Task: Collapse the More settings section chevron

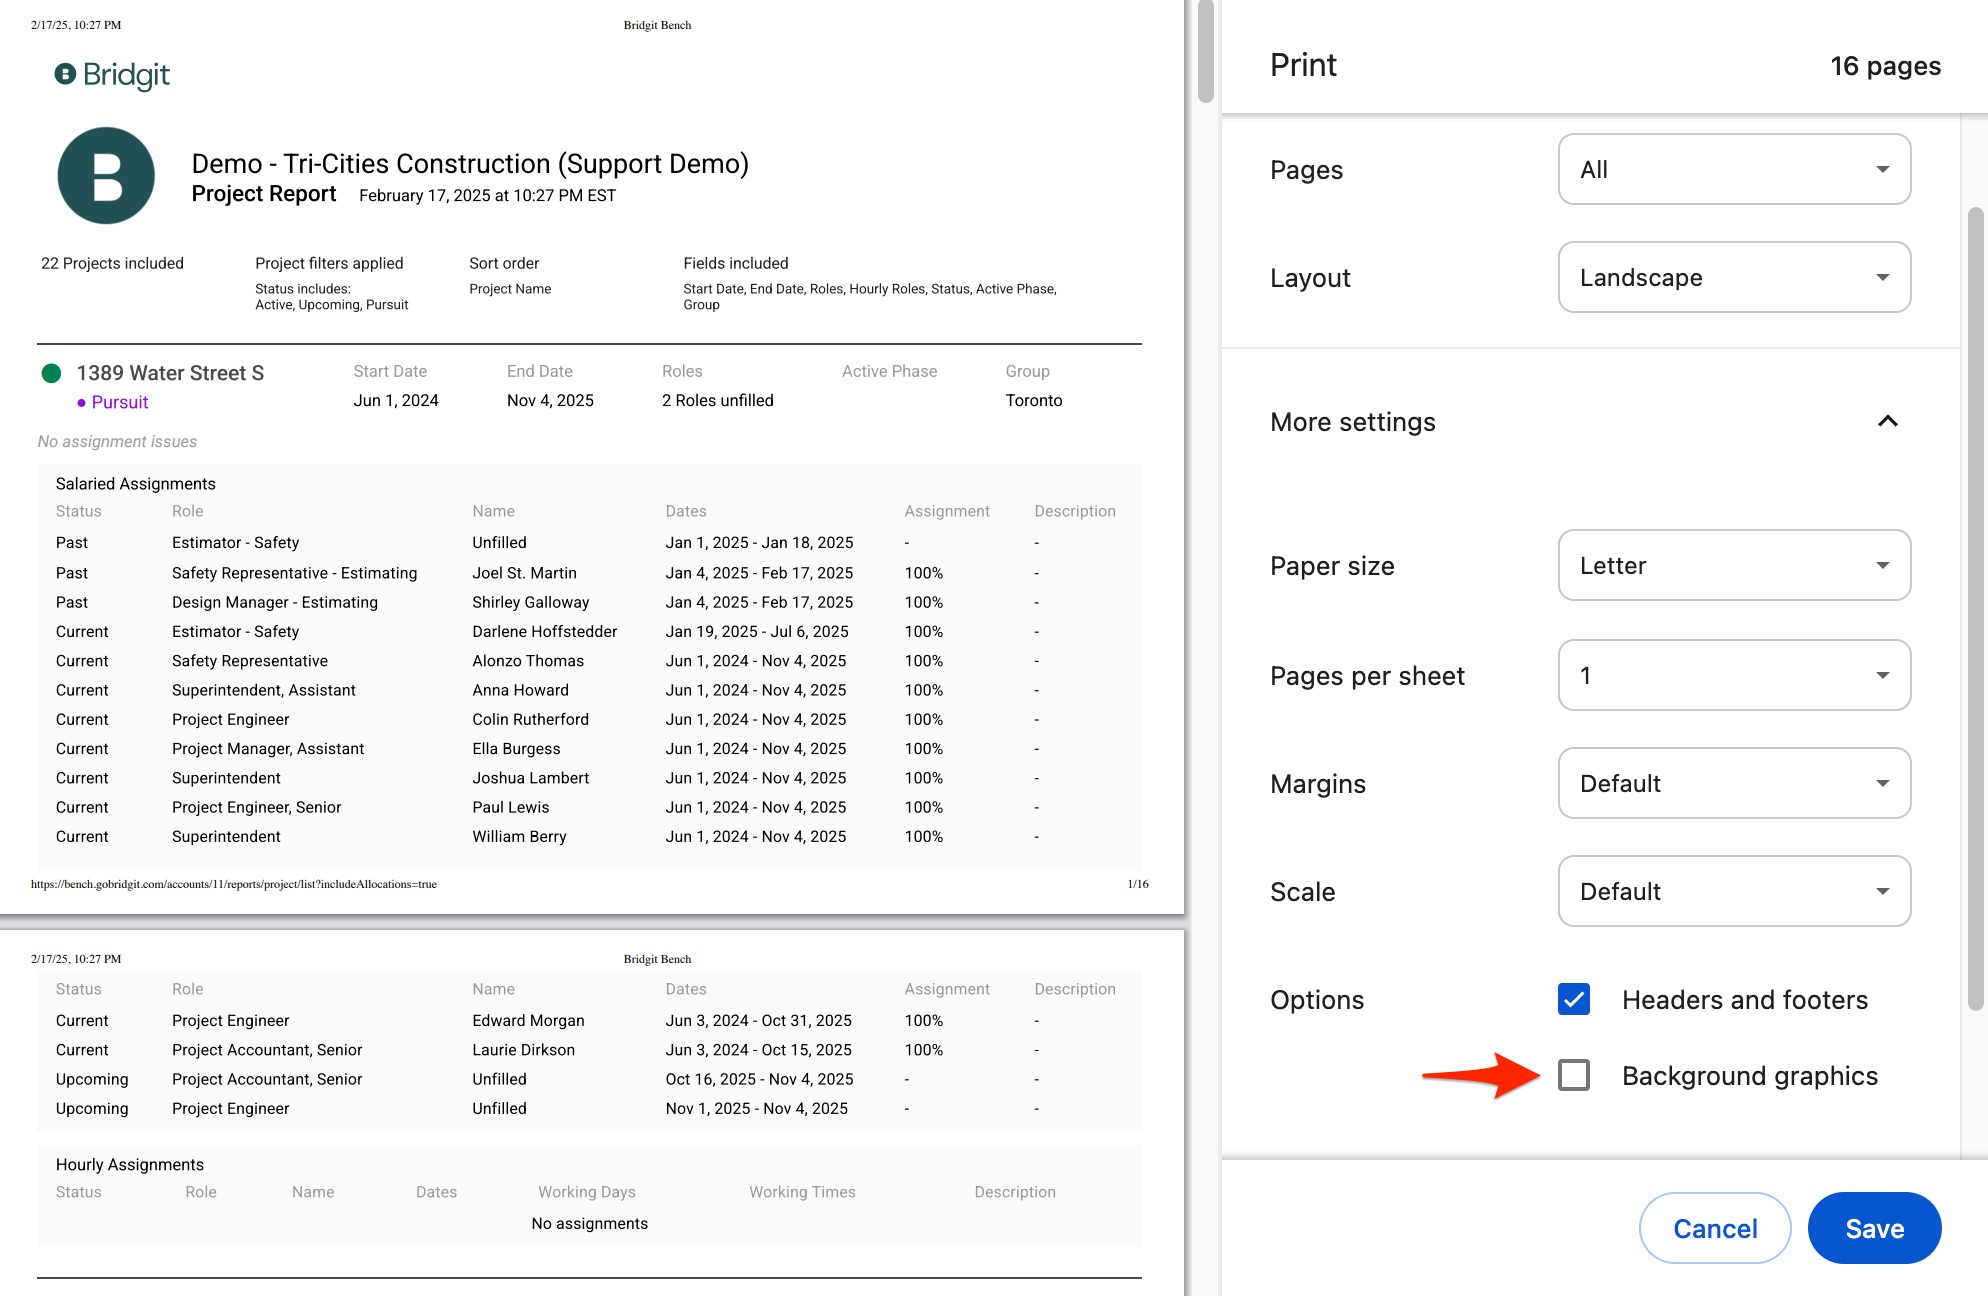Action: (x=1887, y=421)
